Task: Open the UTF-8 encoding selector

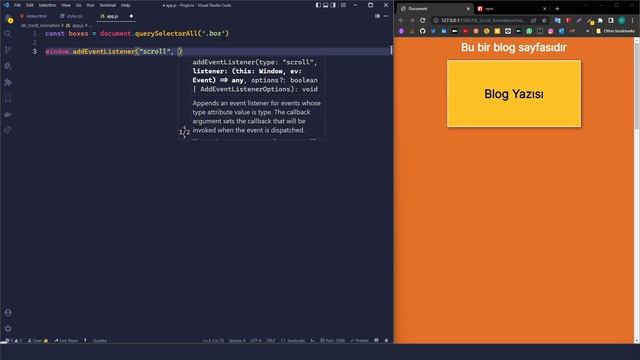Action: point(256,340)
